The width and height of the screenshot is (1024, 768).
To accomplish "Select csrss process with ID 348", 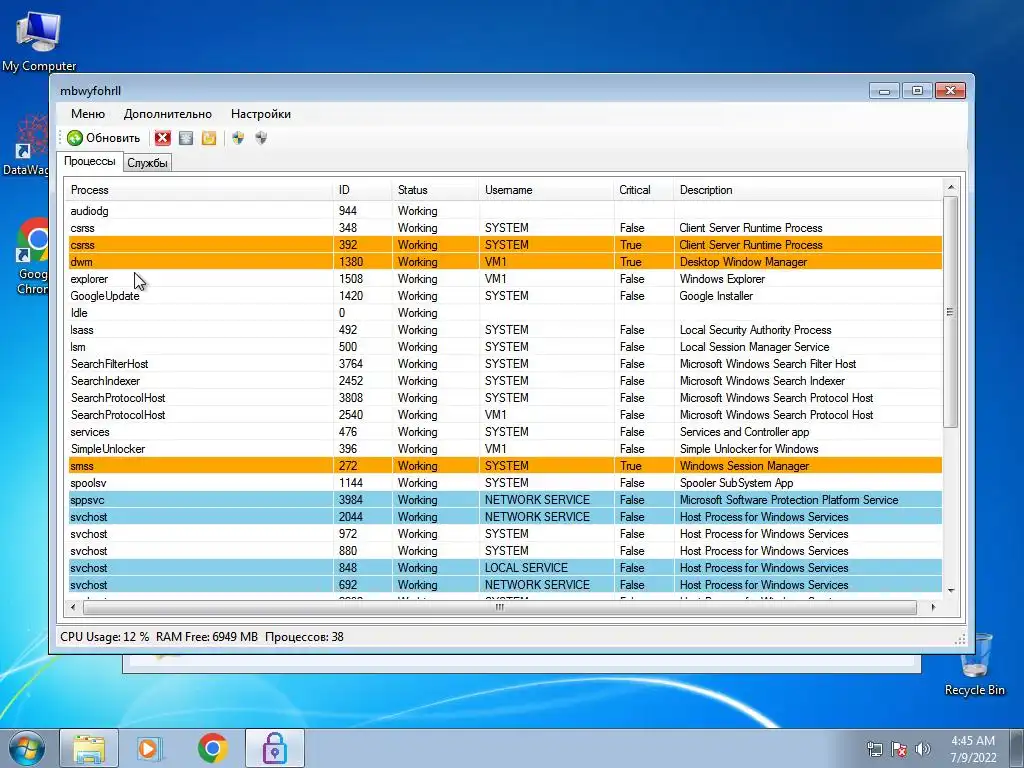I will (505, 228).
